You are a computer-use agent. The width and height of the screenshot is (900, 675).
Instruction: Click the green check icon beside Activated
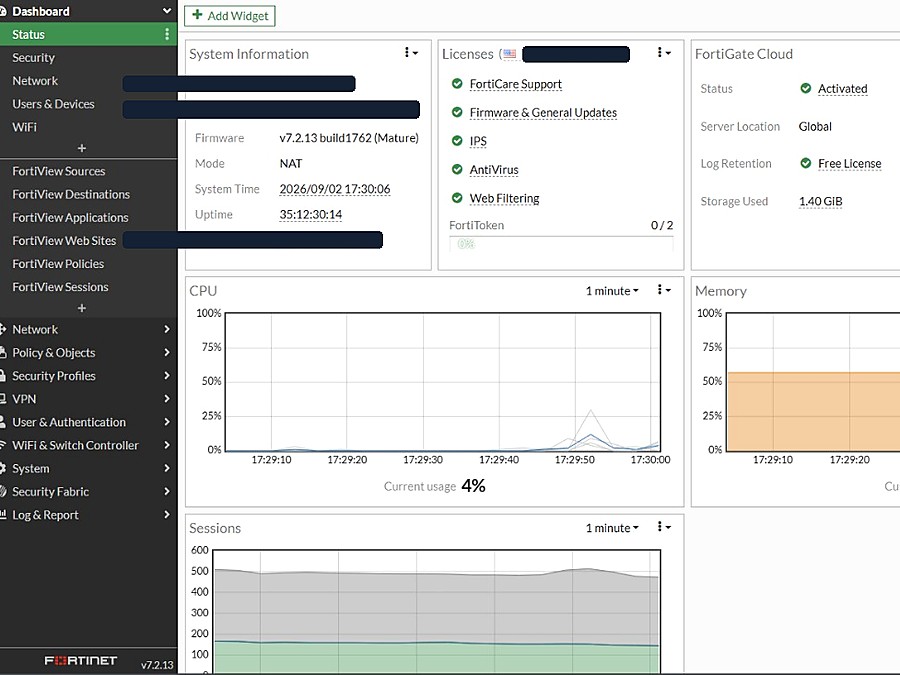tap(806, 88)
